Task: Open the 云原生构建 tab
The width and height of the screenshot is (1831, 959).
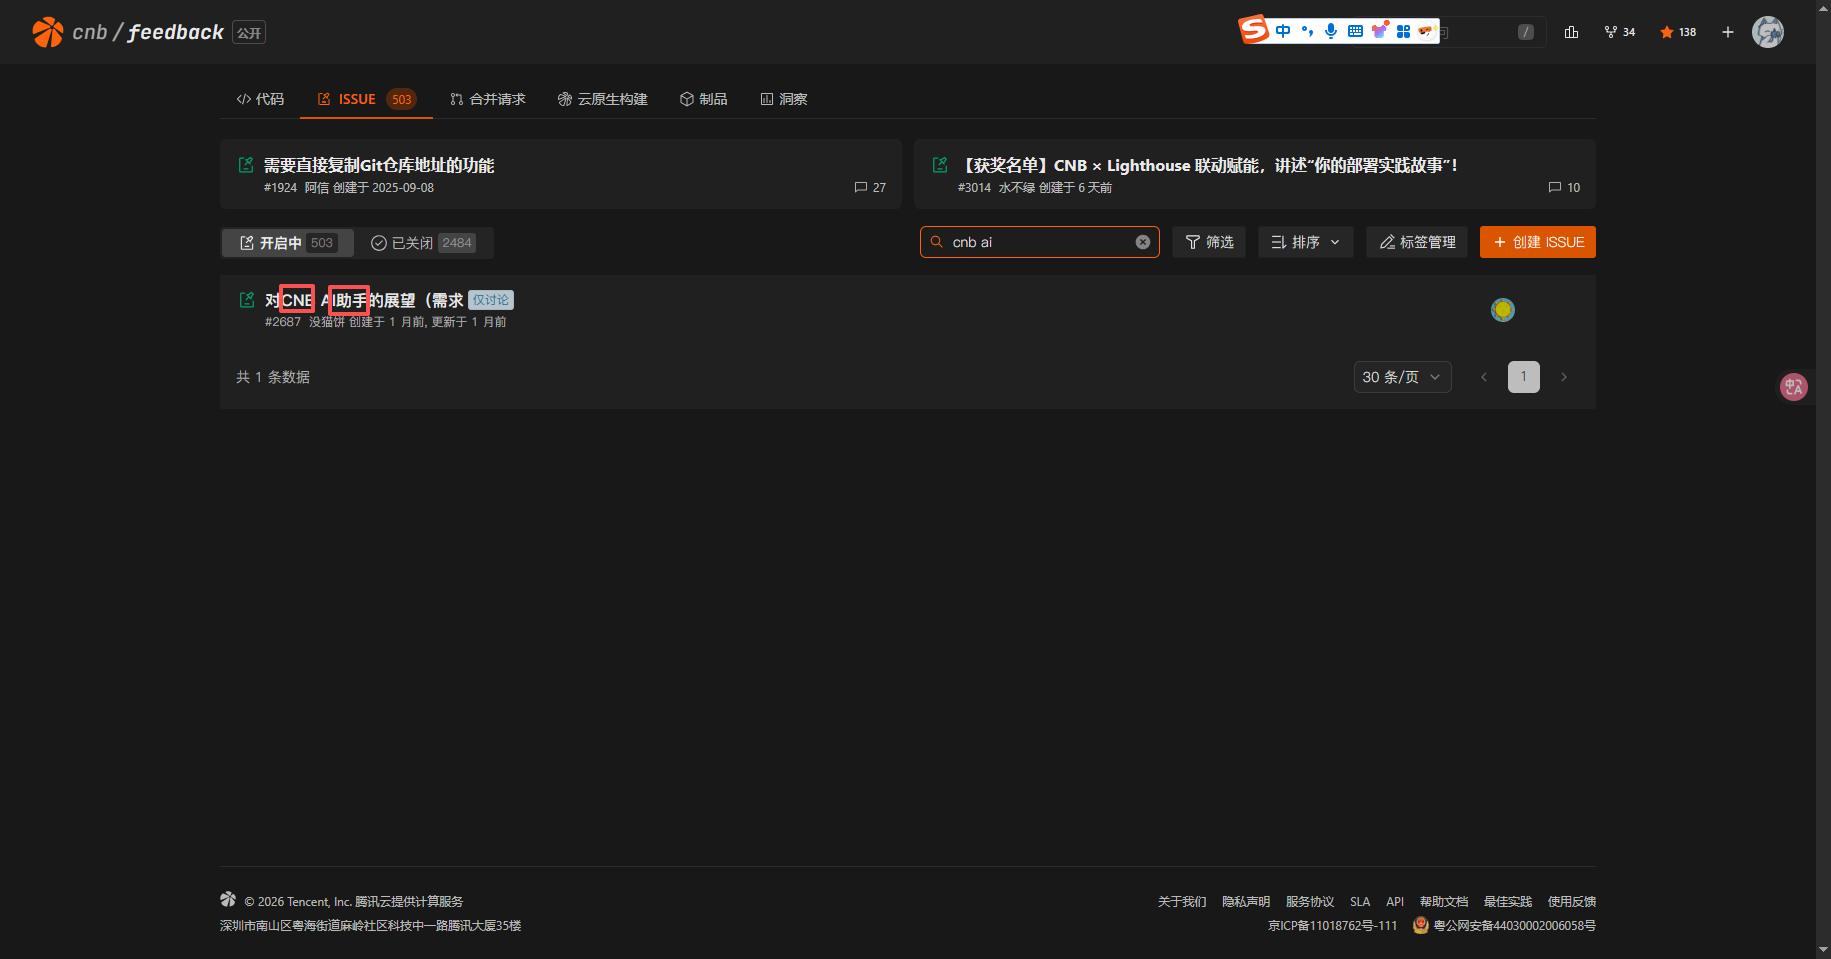Action: point(602,99)
